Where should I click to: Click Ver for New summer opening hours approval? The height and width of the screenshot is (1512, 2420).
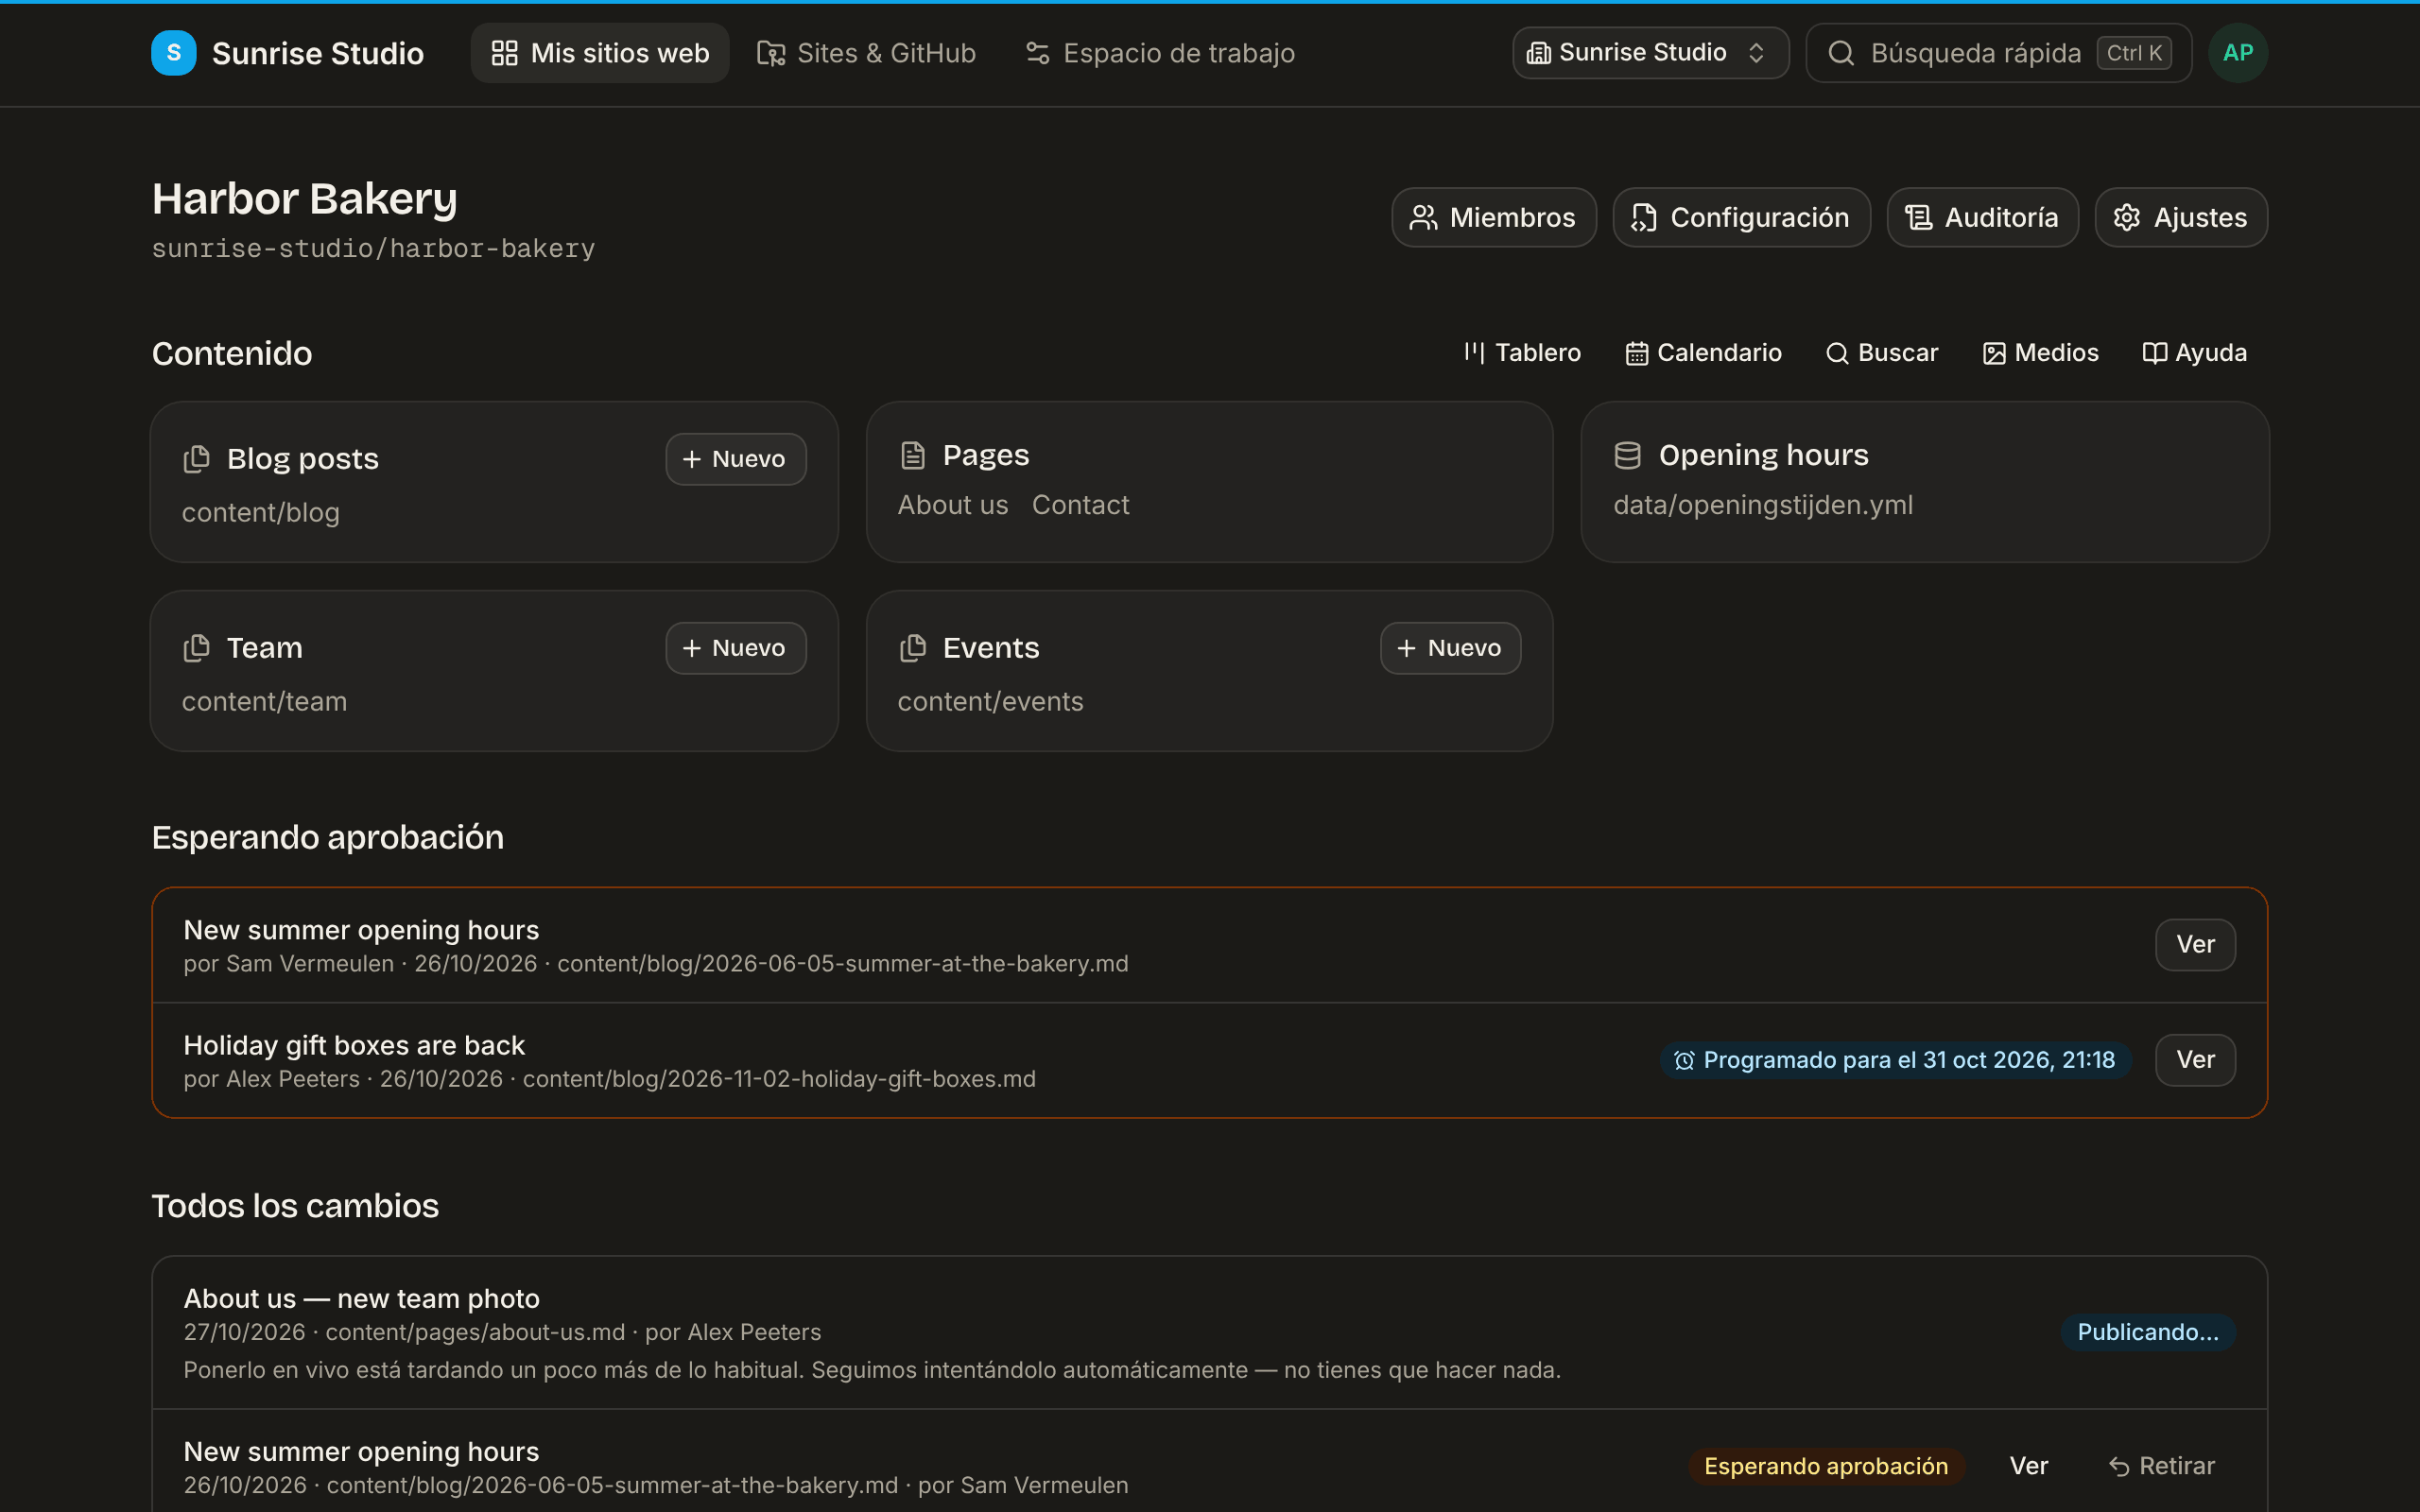click(x=2195, y=945)
